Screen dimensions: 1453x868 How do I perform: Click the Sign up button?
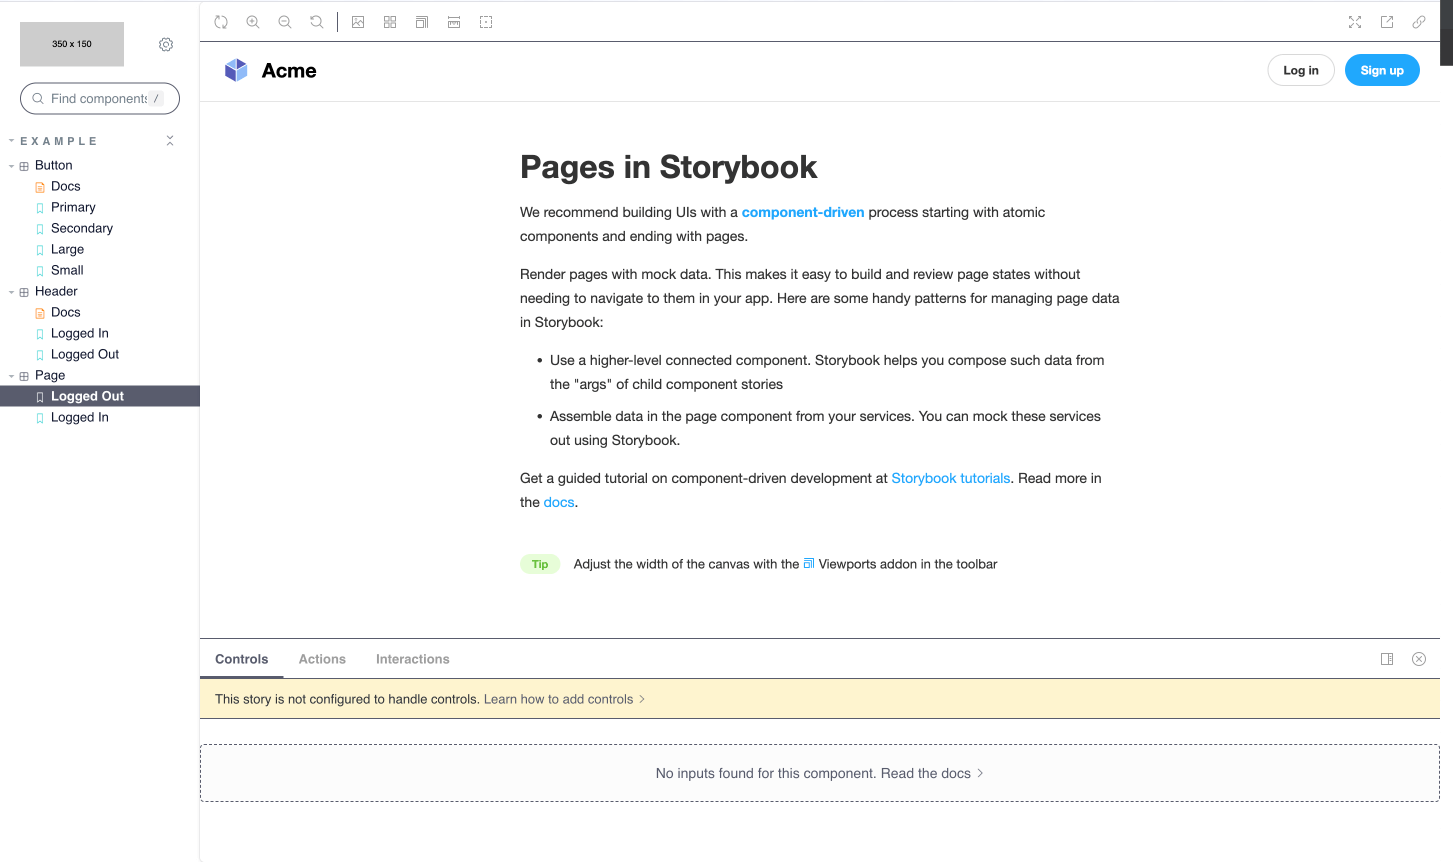tap(1382, 70)
